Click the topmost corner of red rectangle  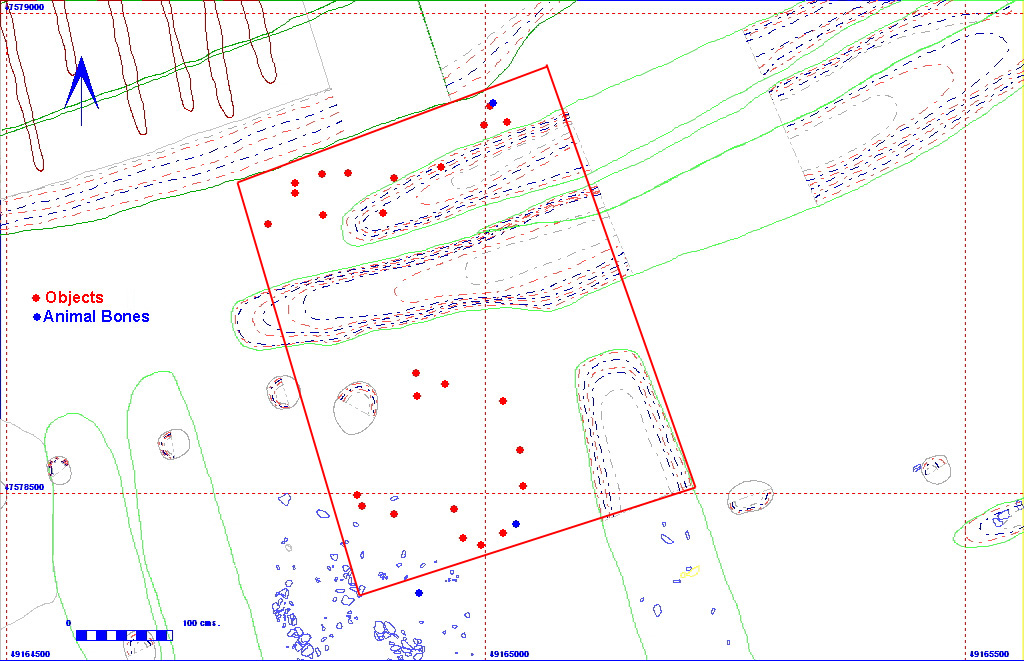tap(547, 67)
